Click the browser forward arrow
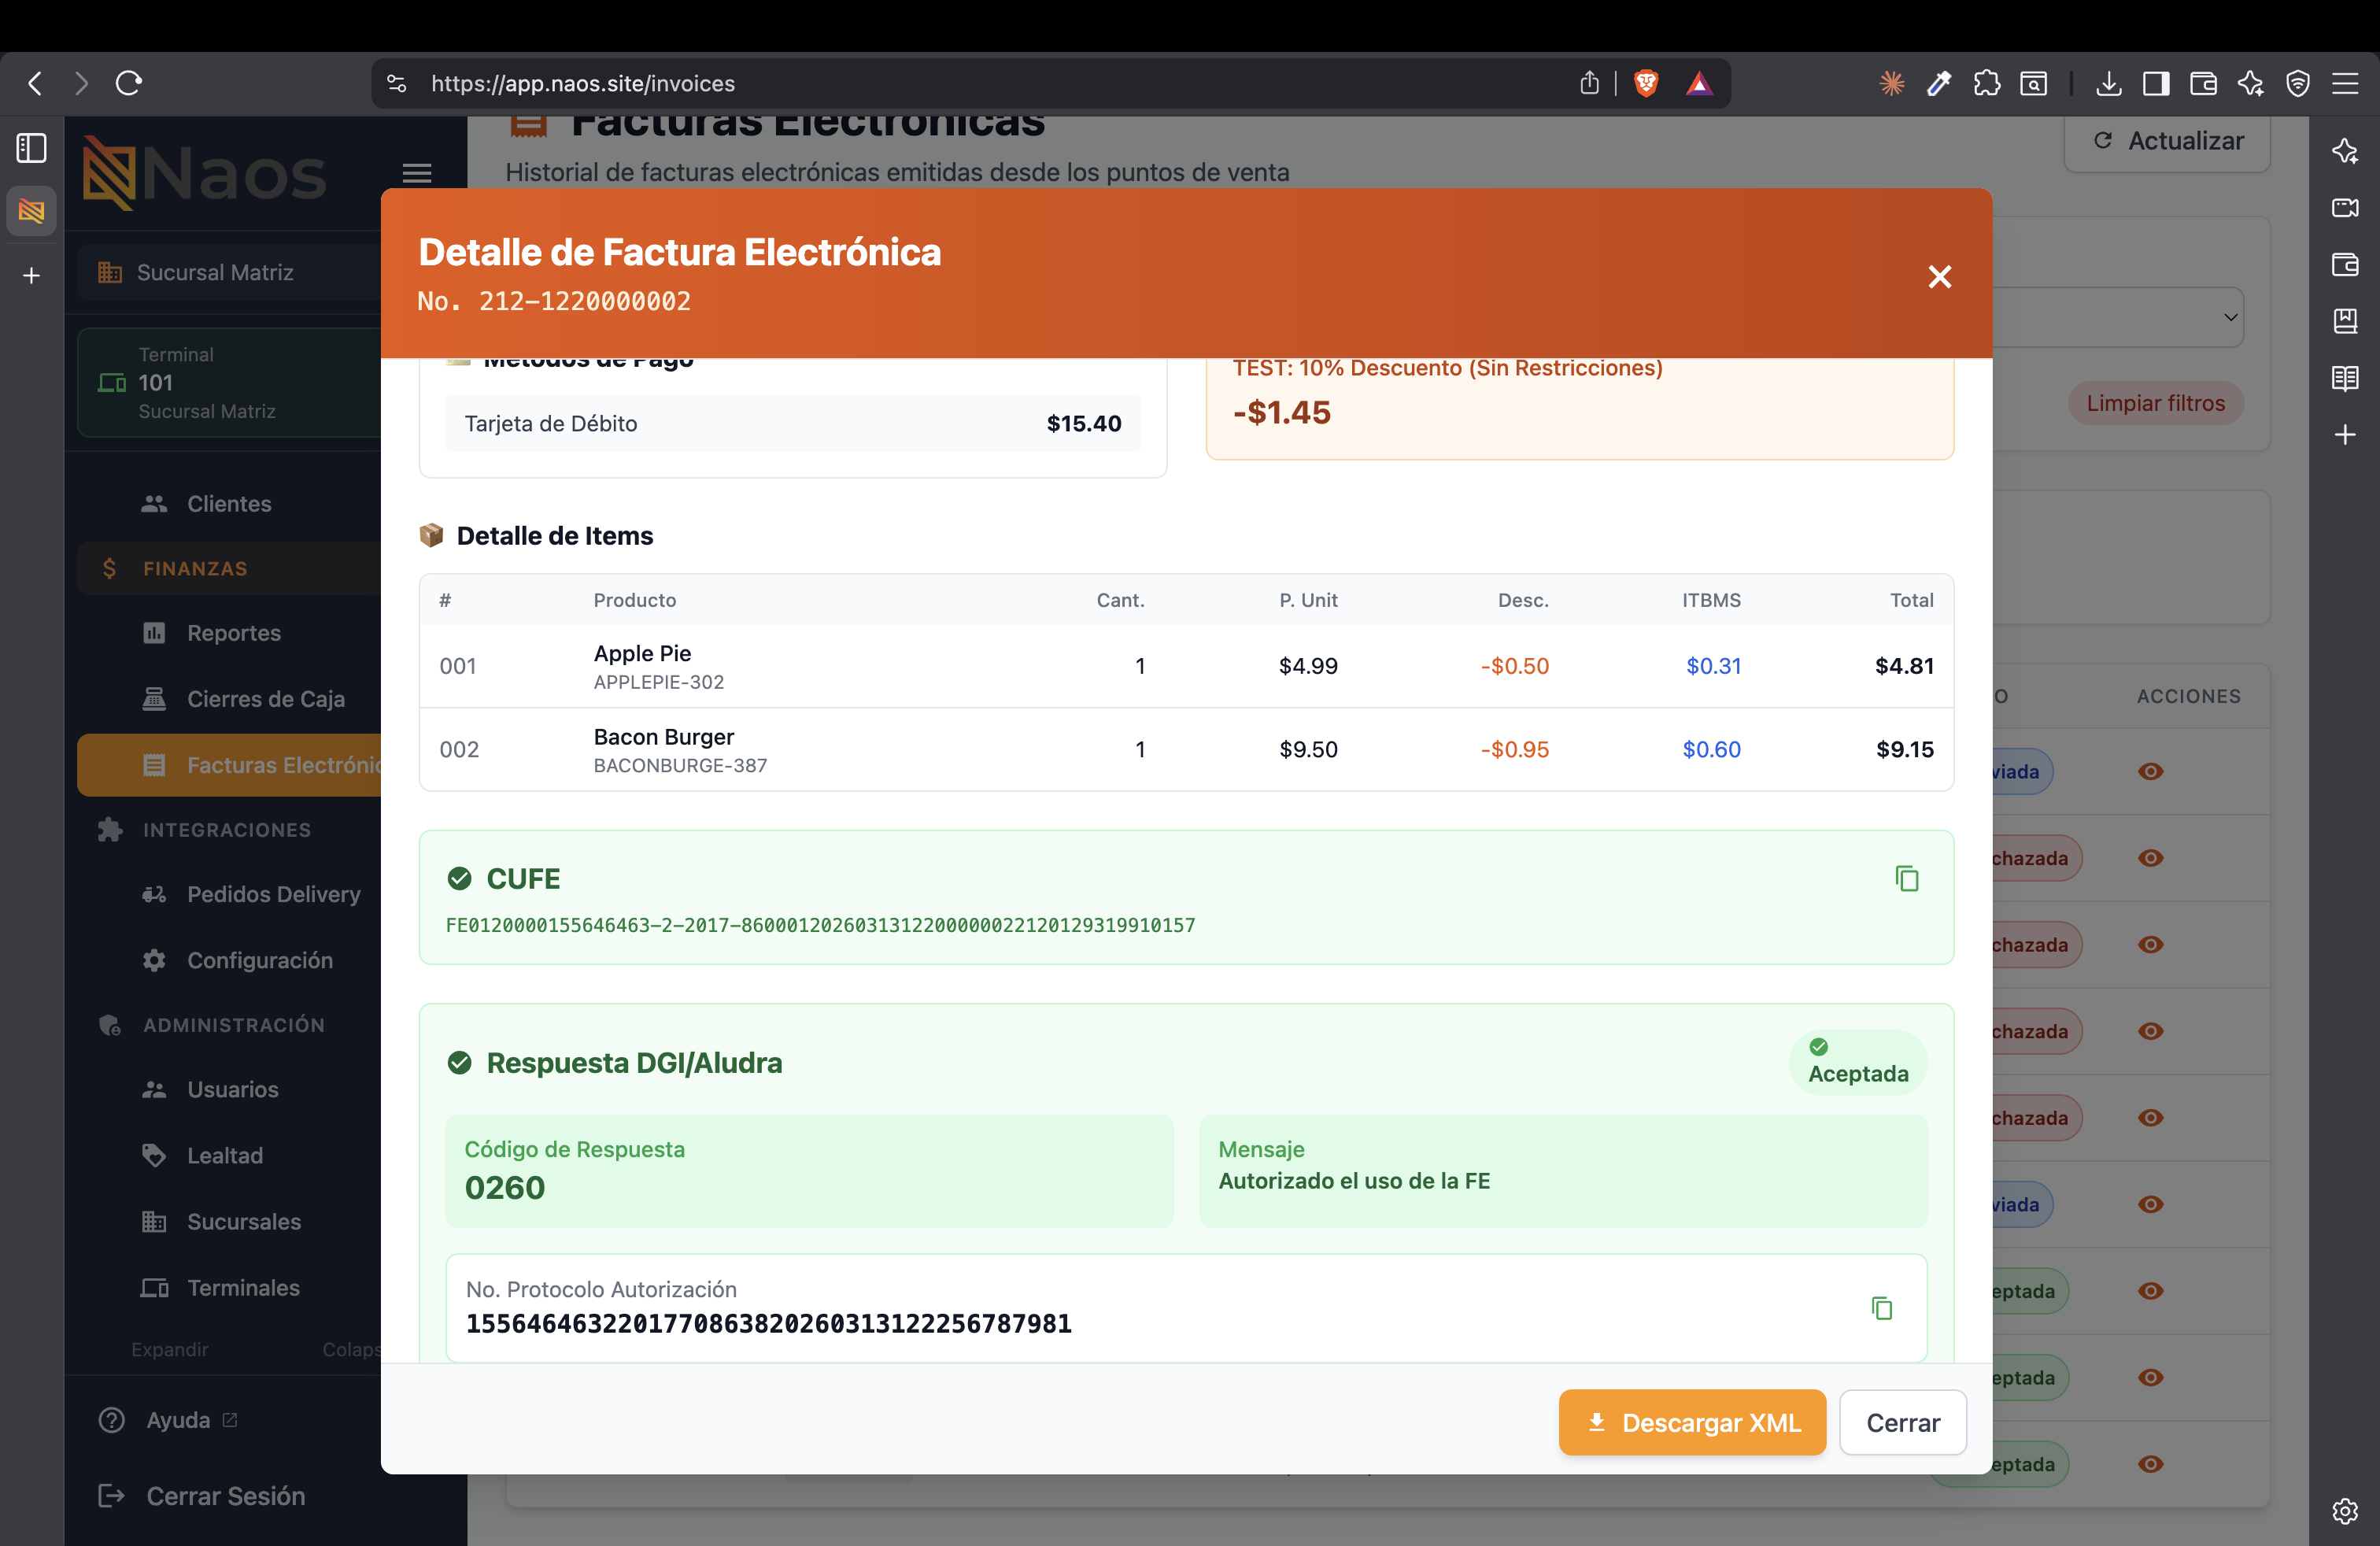The width and height of the screenshot is (2380, 1546). (82, 83)
